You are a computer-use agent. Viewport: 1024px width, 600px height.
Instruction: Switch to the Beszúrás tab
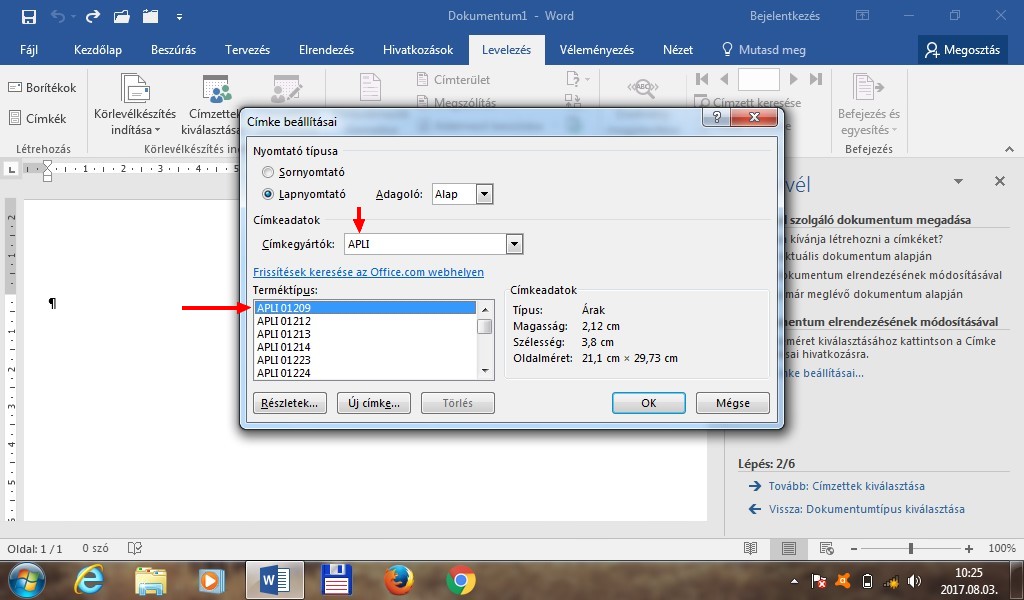coord(173,50)
